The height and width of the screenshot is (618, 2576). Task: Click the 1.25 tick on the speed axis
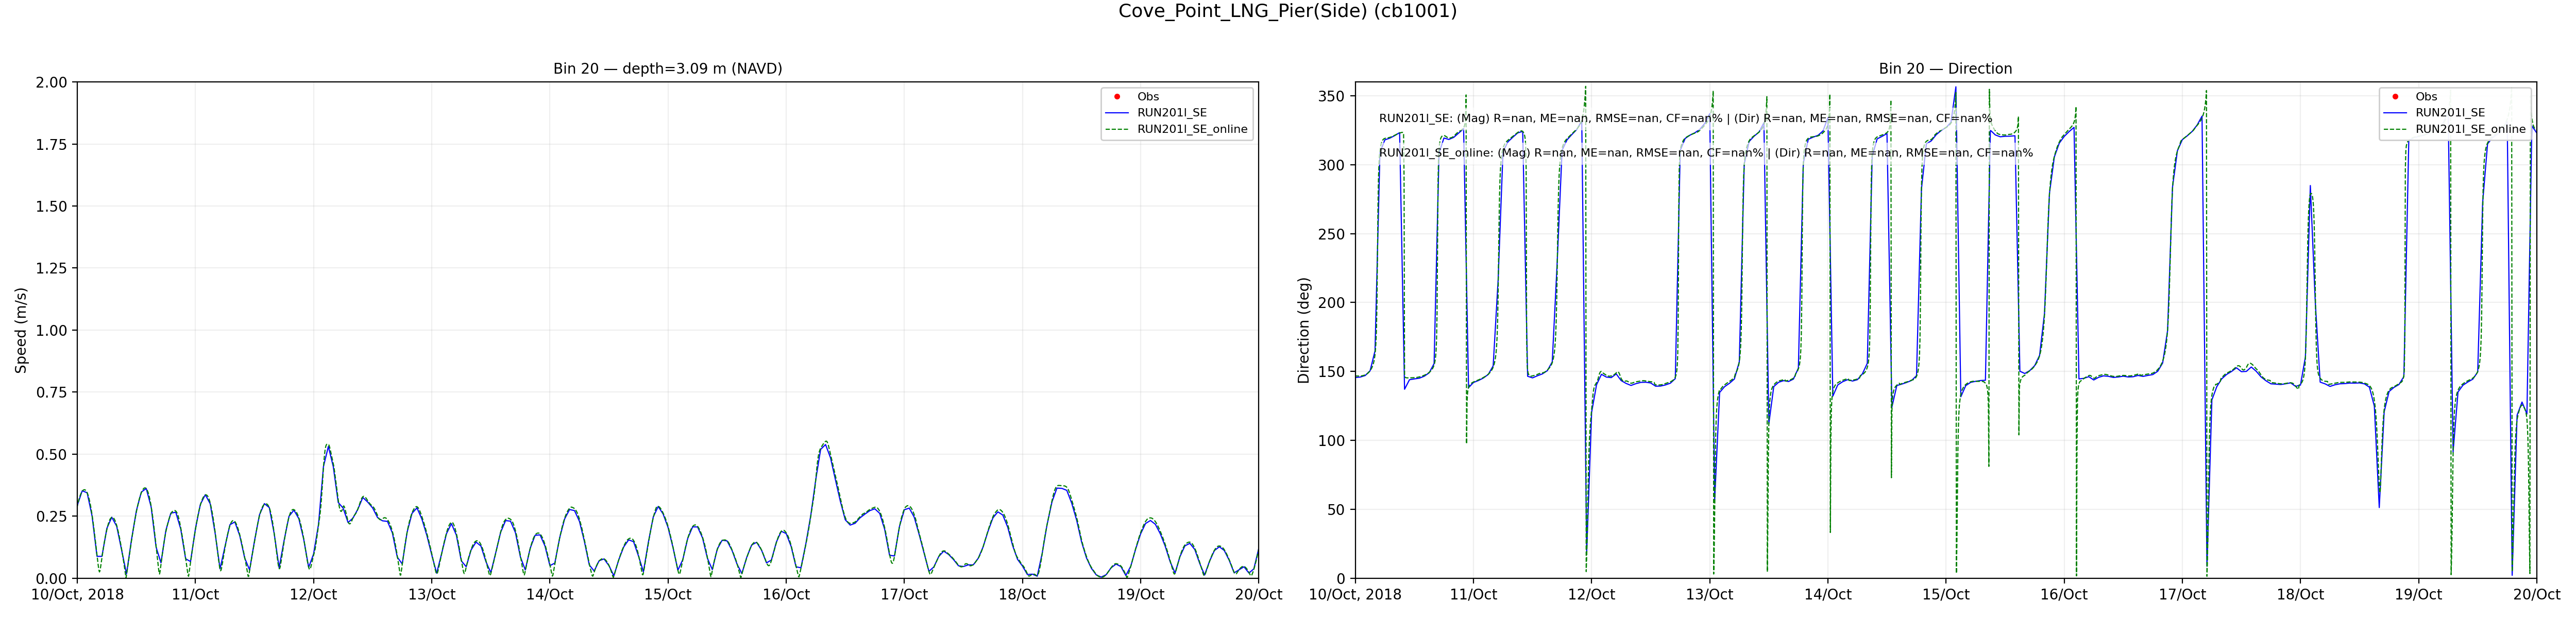point(51,268)
